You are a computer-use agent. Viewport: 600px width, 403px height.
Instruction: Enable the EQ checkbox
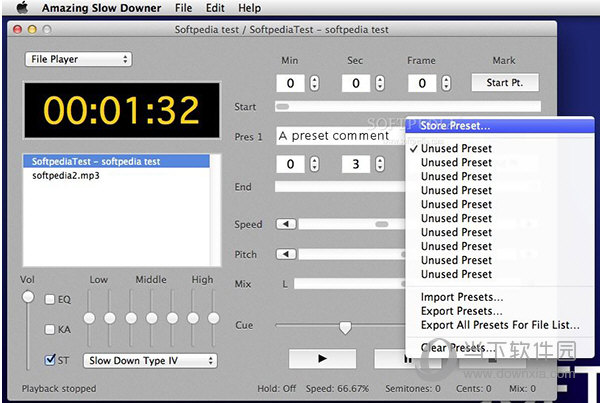point(50,299)
